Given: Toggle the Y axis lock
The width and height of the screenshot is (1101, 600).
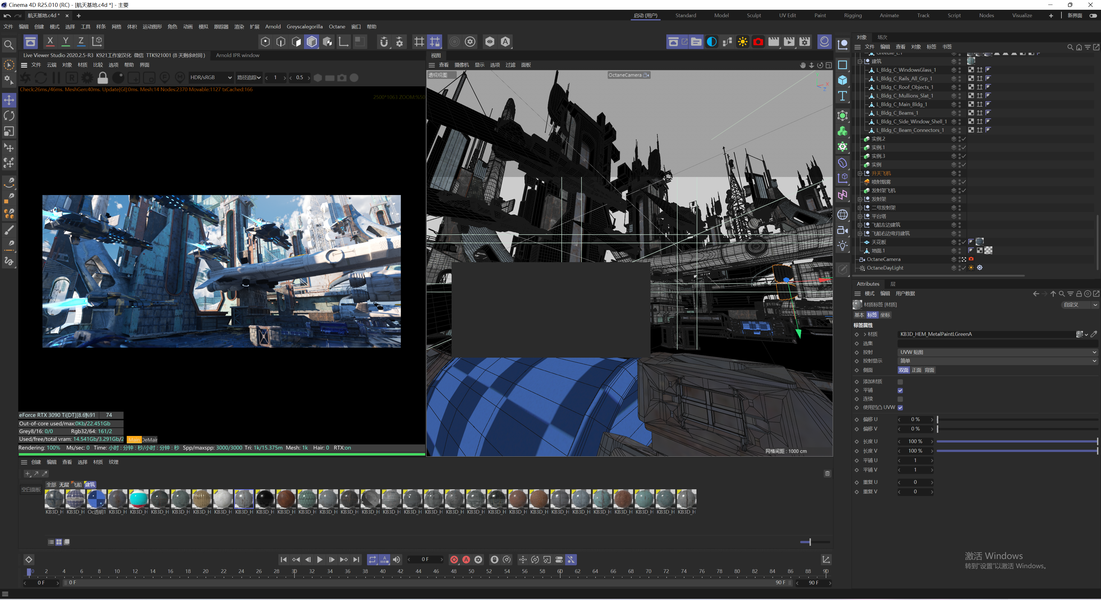Looking at the screenshot, I should [x=65, y=41].
